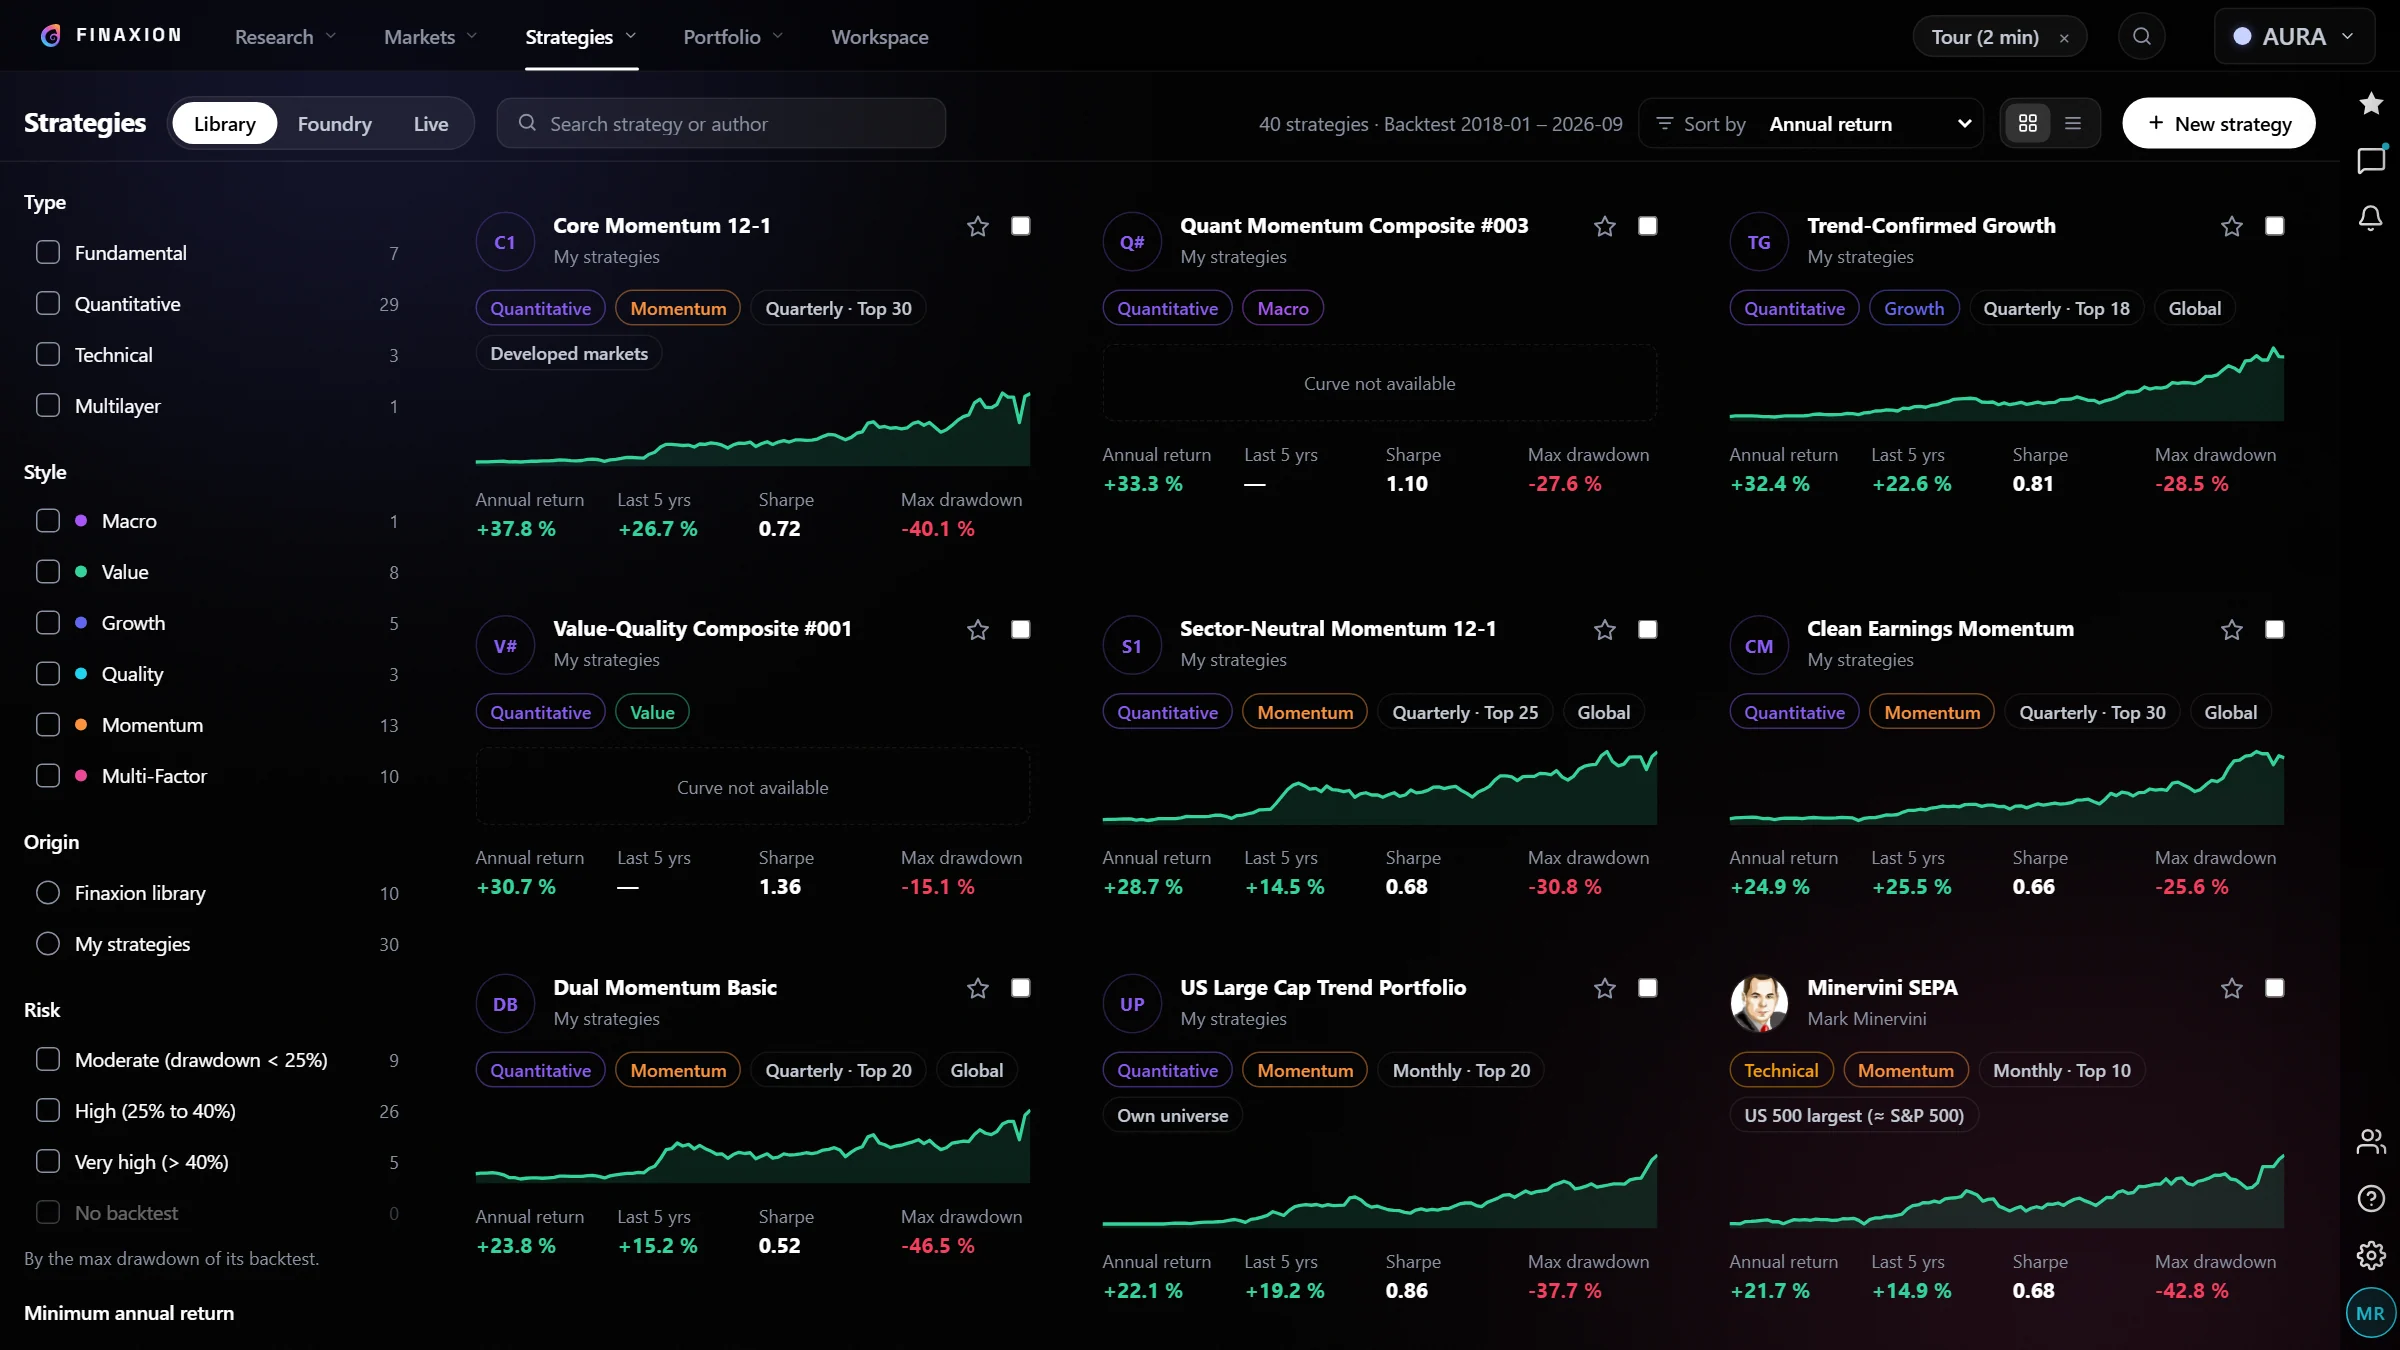Open Mark Minervini's author photo
The width and height of the screenshot is (2400, 1350).
point(1759,1004)
